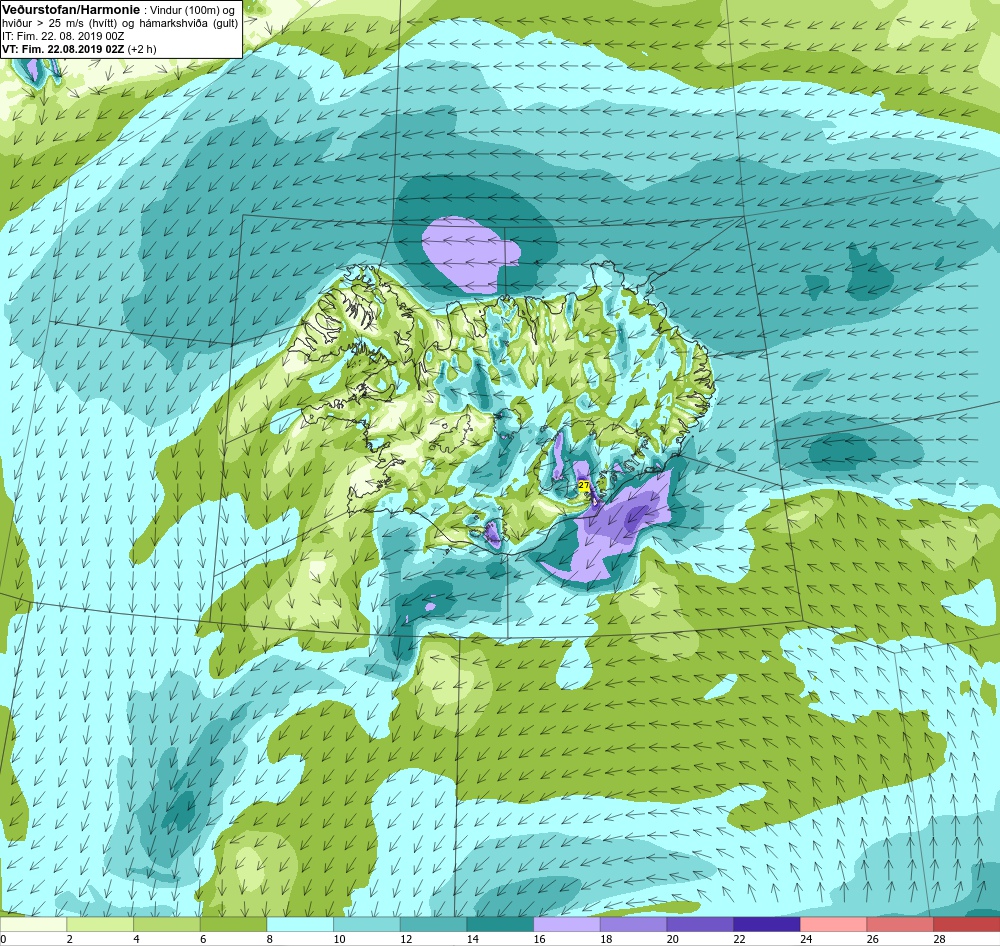Click the legend scale number 8
This screenshot has width=1000, height=946.
(x=270, y=939)
